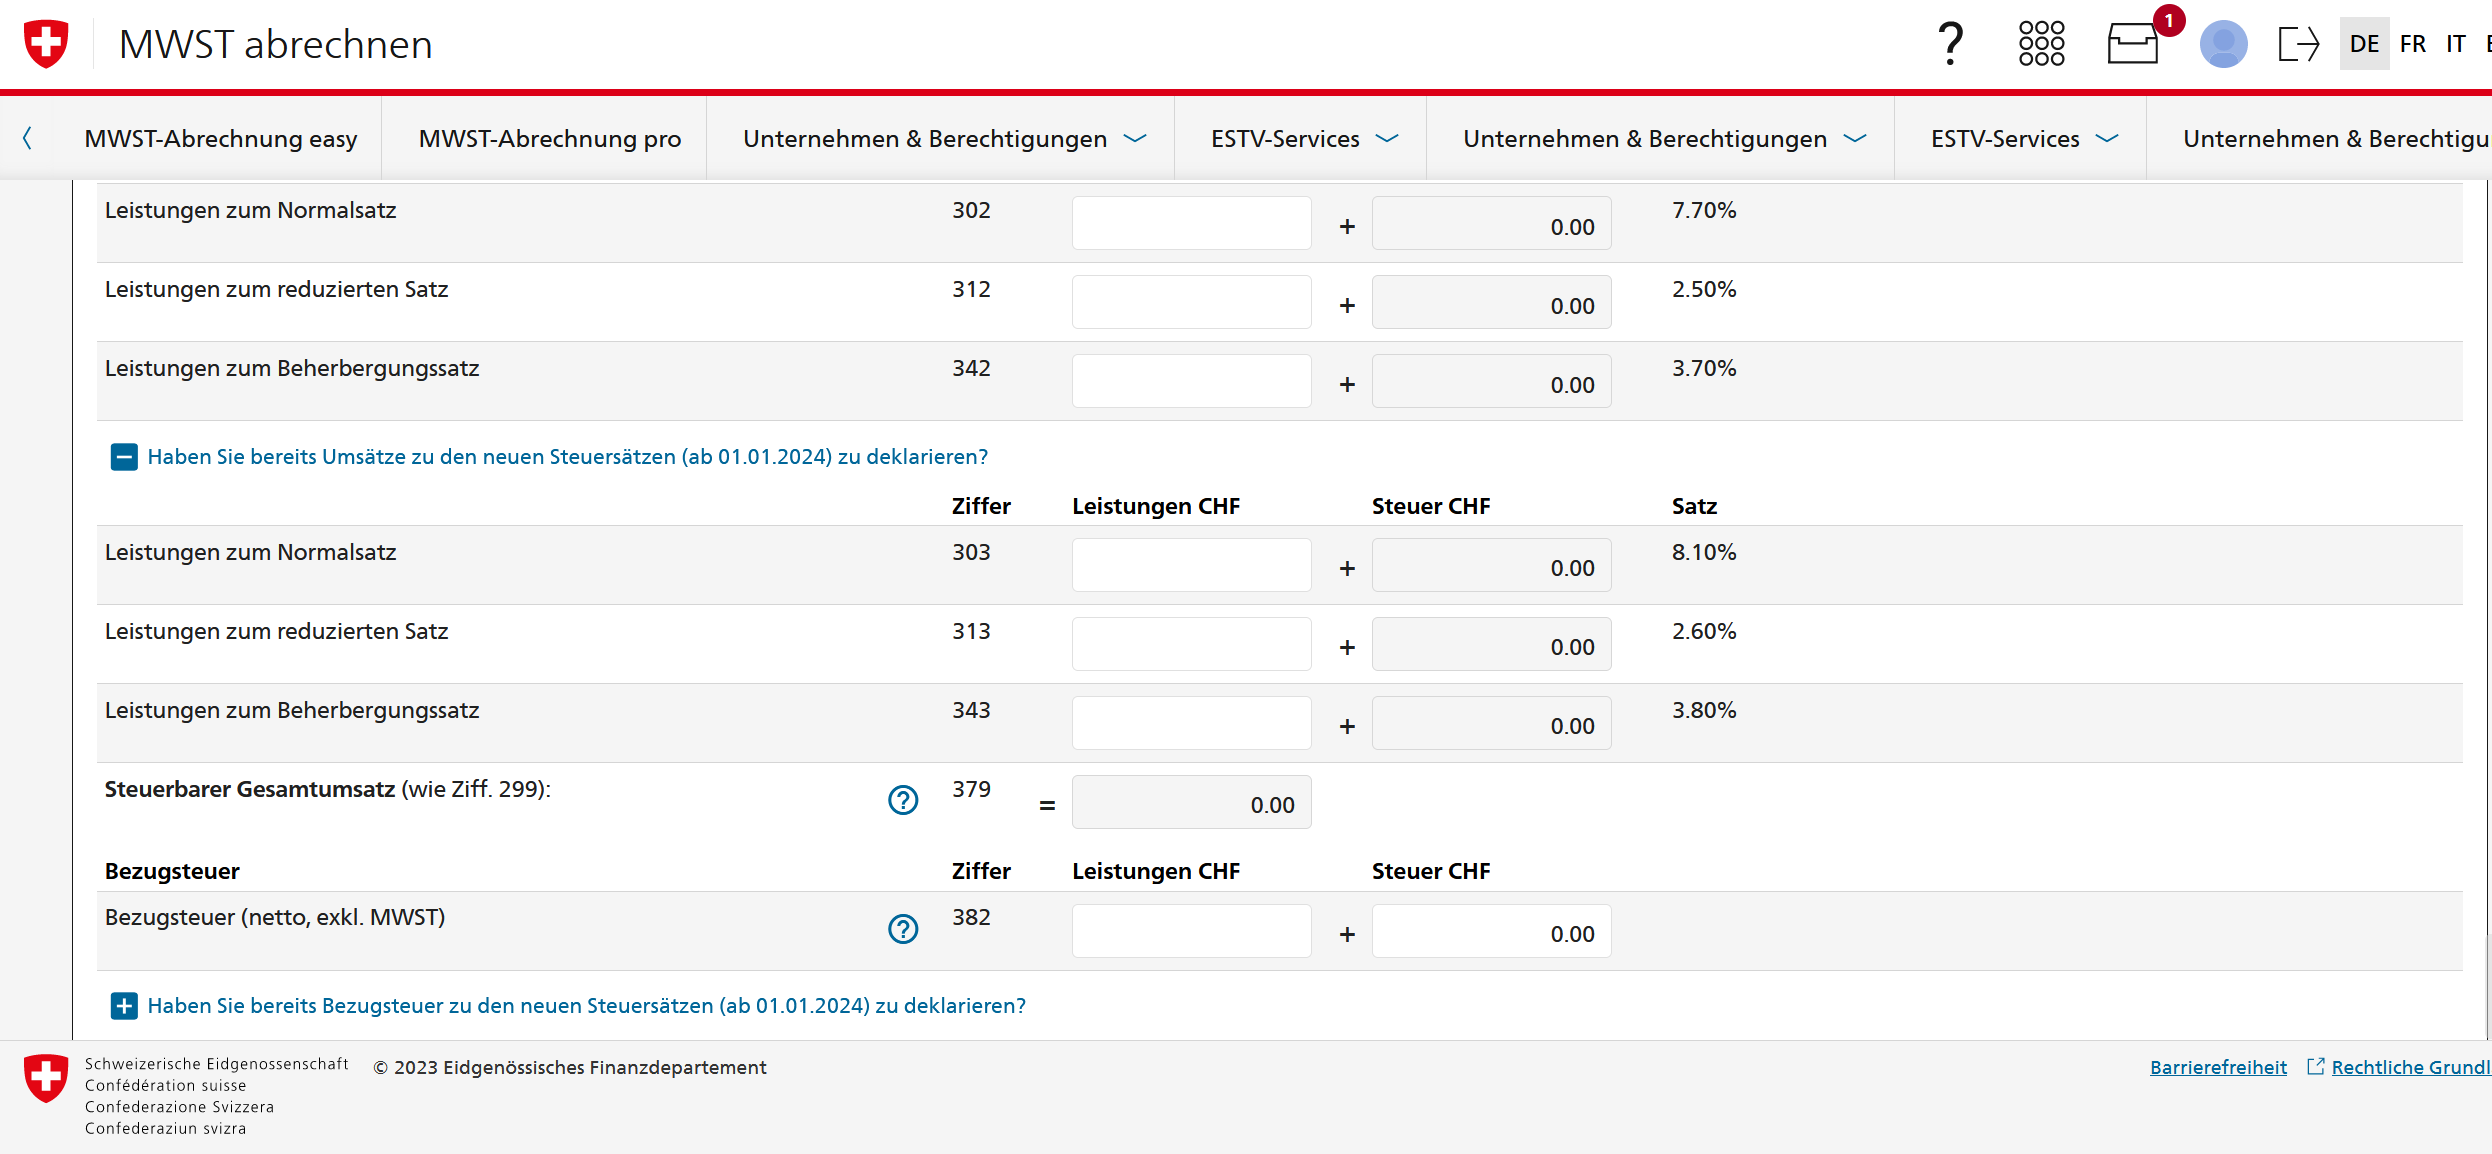Open help for Steuerbarer Gesamtumsatz row
Image resolution: width=2492 pixels, height=1154 pixels.
tap(903, 800)
